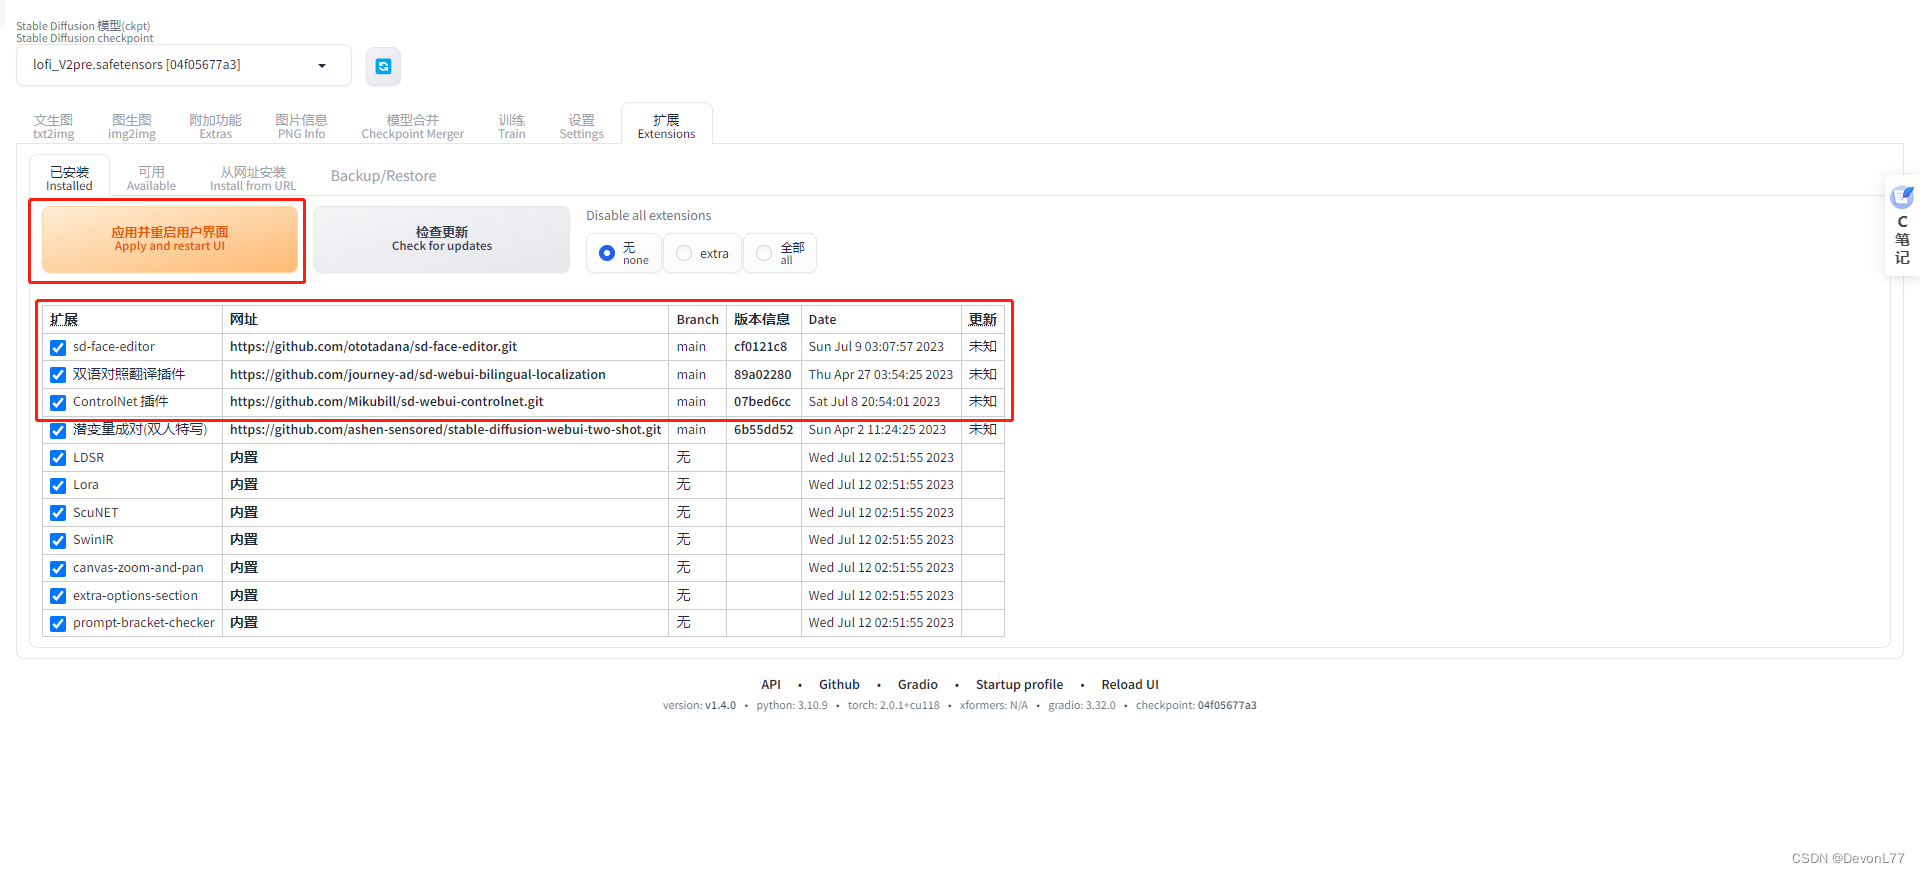Click Apply and restart UI button
The image size is (1920, 873).
(170, 239)
